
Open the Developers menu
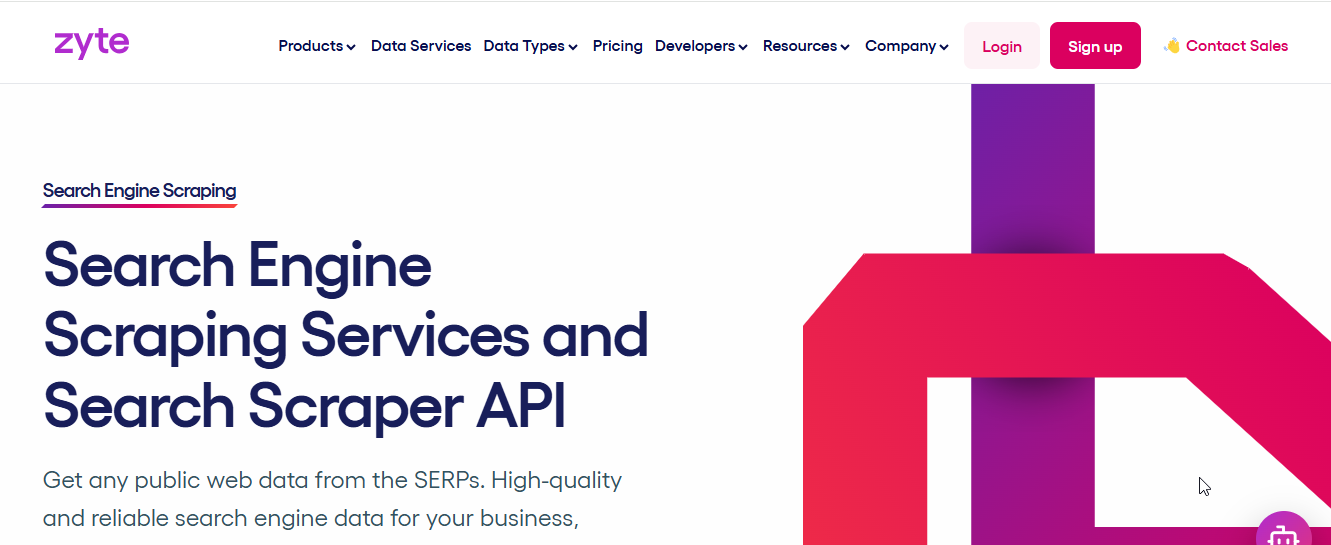(701, 46)
